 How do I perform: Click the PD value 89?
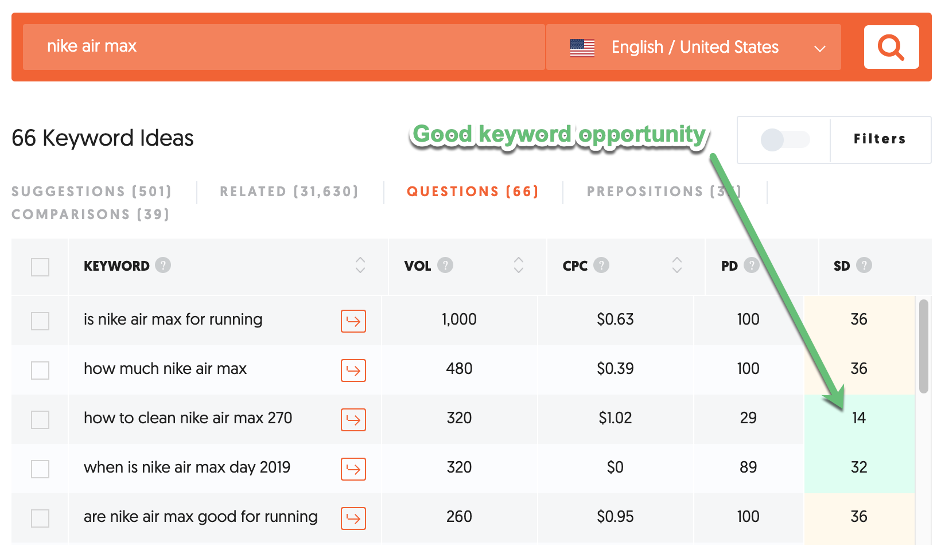748,467
